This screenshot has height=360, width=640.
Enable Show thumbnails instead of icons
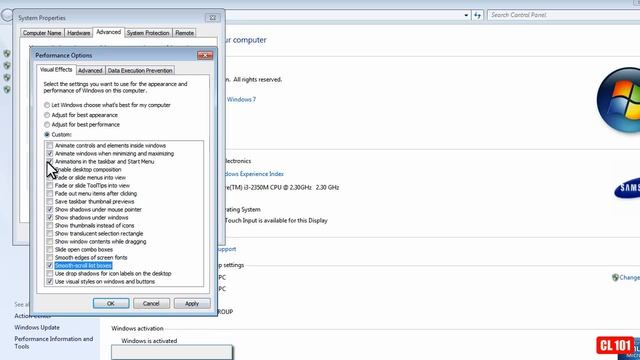click(50, 225)
